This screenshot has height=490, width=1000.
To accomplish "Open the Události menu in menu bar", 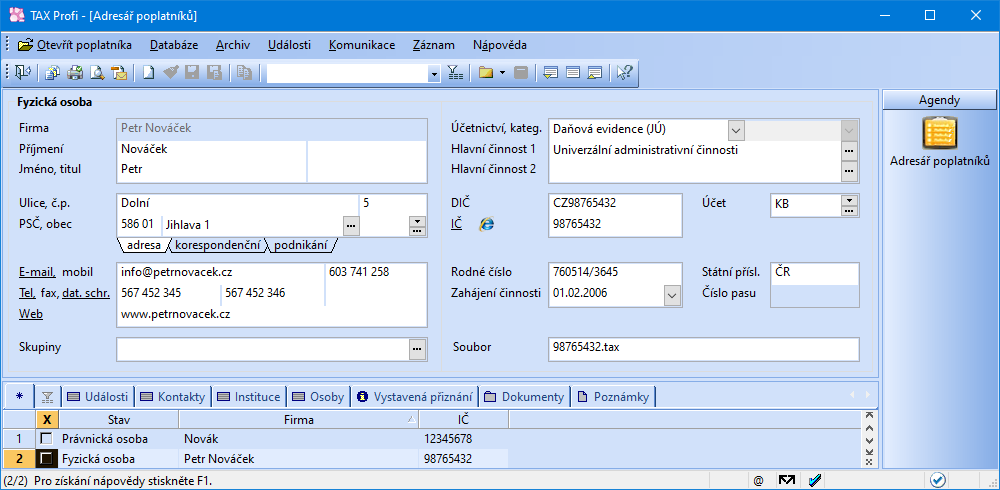I will 290,45.
